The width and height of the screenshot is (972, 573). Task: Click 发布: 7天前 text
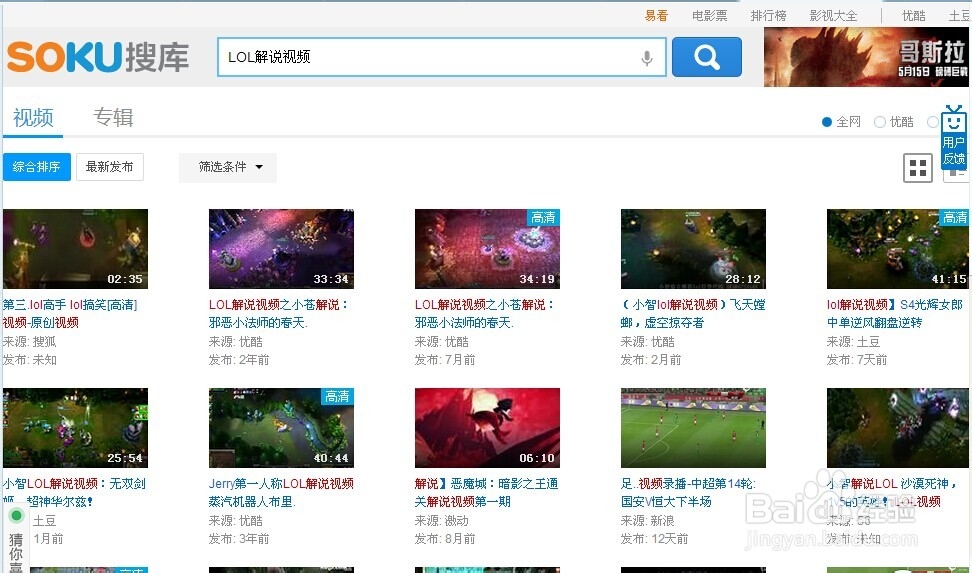click(857, 360)
